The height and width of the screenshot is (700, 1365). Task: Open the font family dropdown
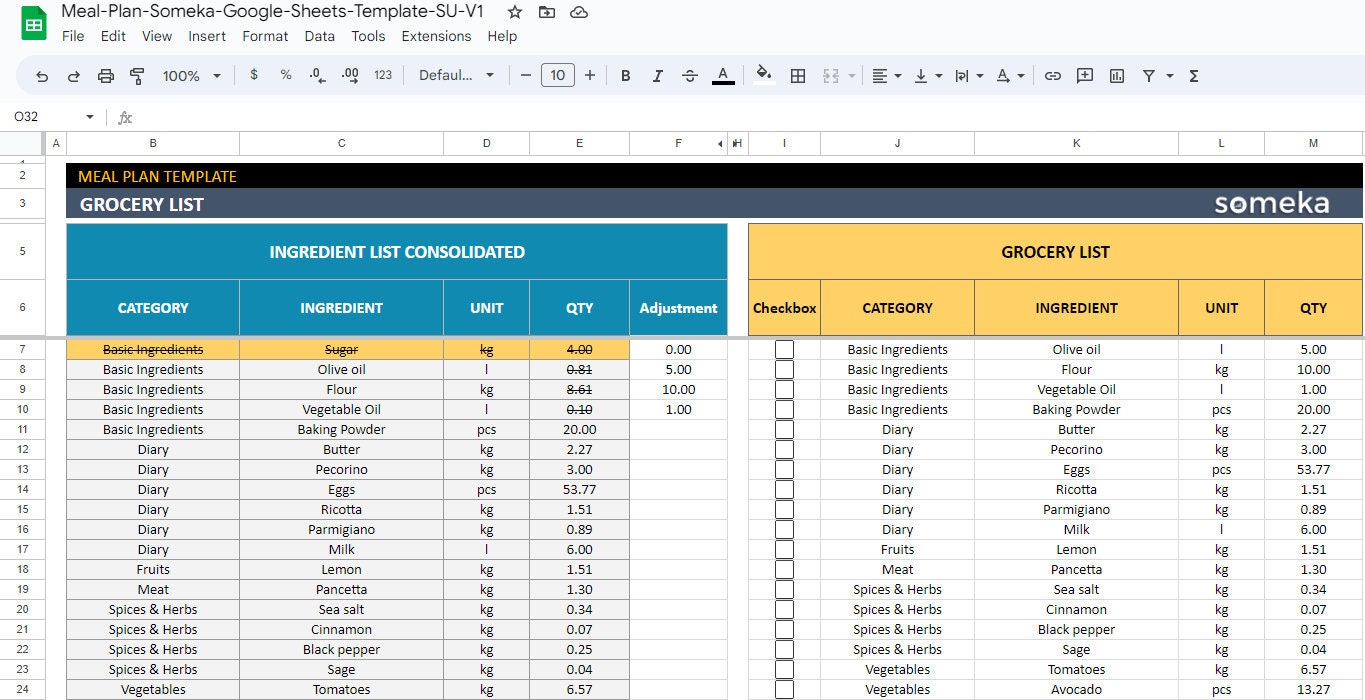(456, 75)
